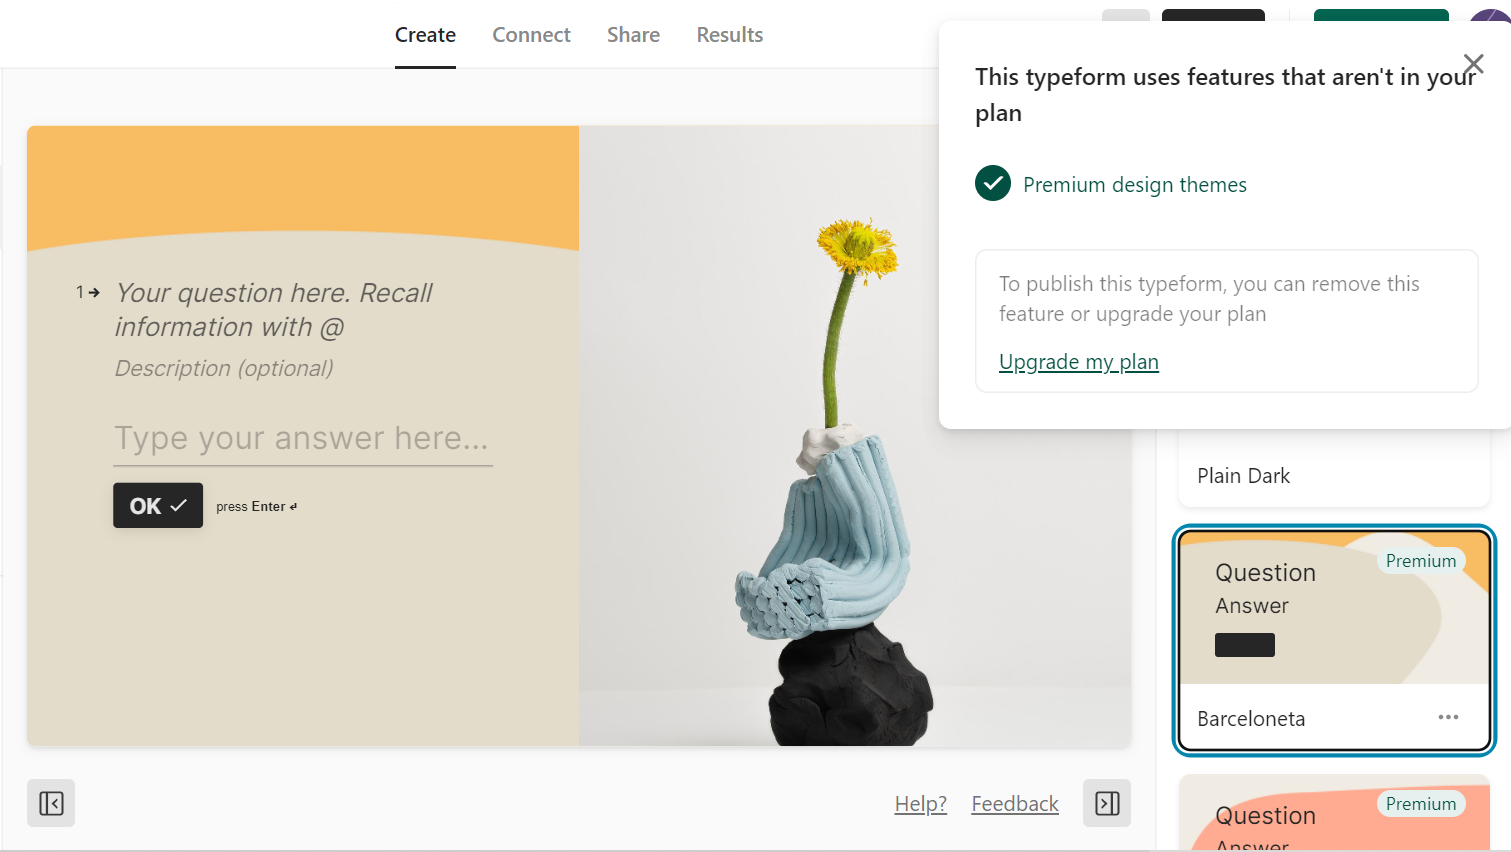
Task: Collapse the right sidebar panel icon
Action: (1107, 803)
